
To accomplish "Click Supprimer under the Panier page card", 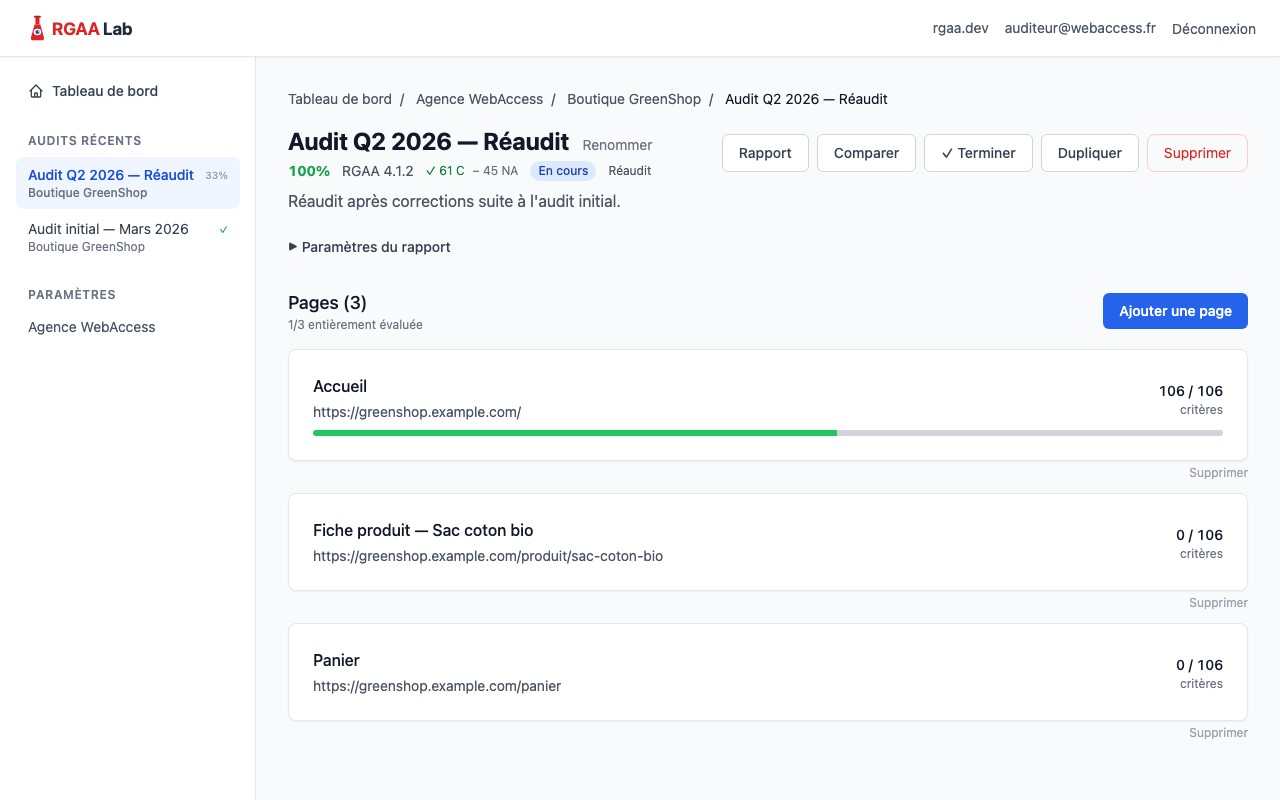I will click(1218, 732).
